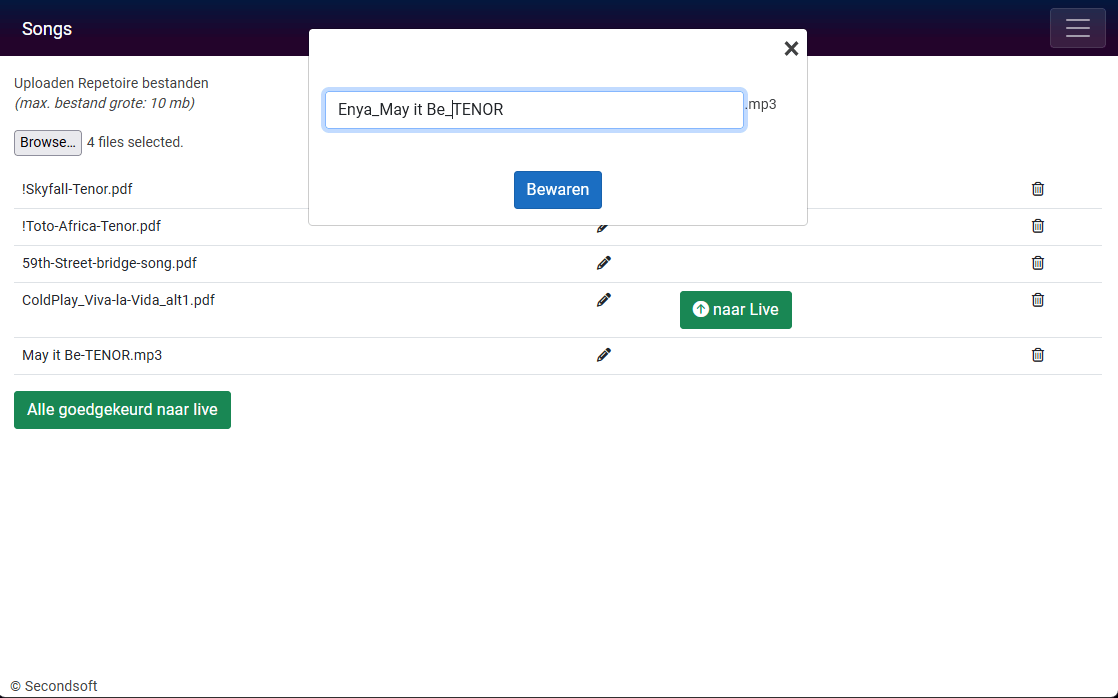1118x698 pixels.
Task: Click the © Secondsoft footer text
Action: pyautogui.click(x=54, y=686)
